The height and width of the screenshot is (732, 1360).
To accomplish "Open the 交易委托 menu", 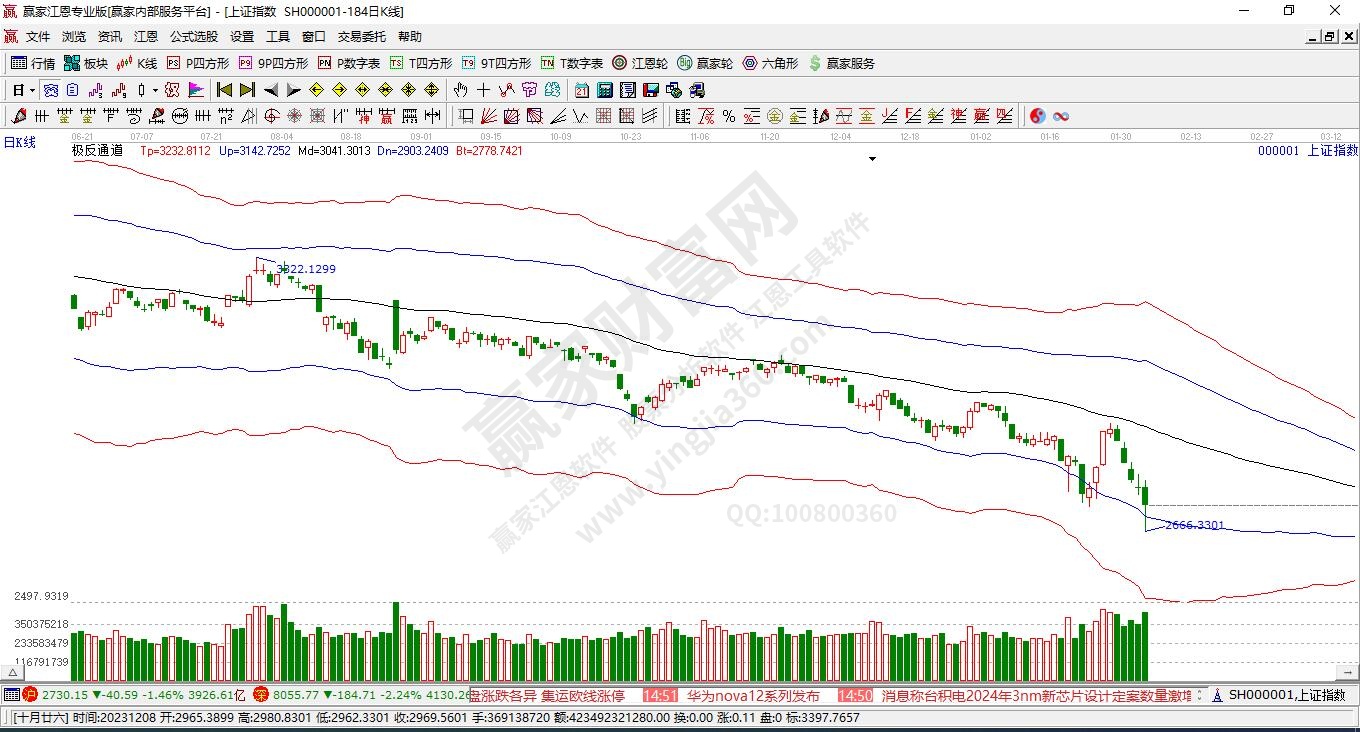I will coord(361,36).
